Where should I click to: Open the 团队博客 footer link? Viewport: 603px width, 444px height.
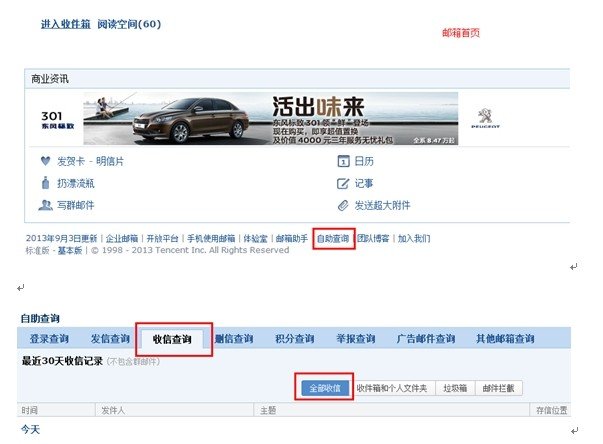pyautogui.click(x=373, y=239)
